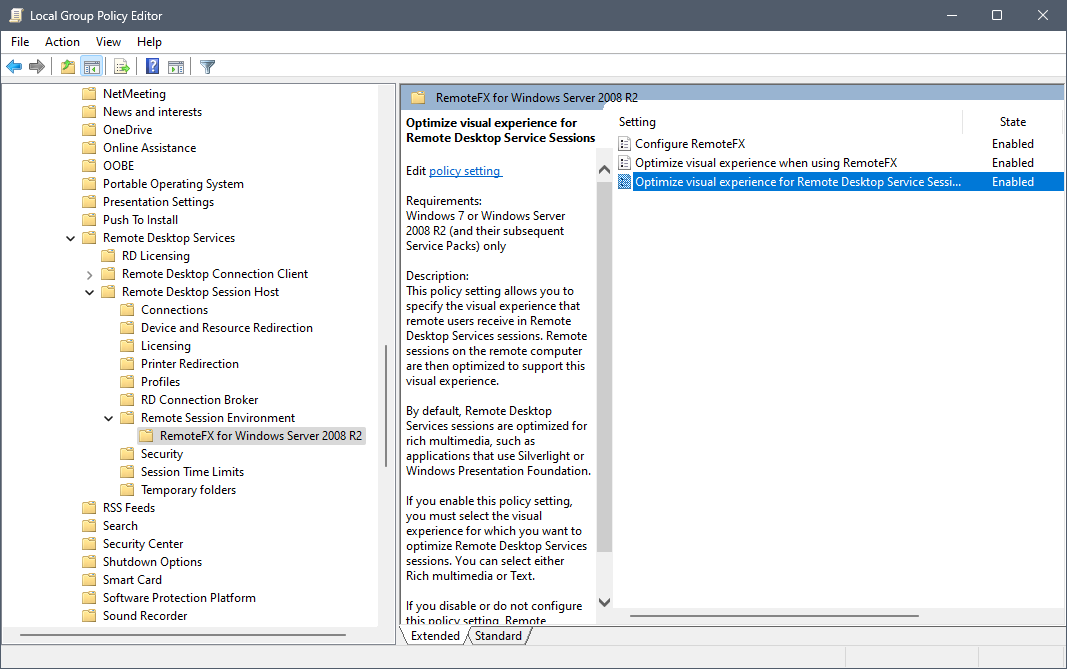This screenshot has height=669, width=1067.
Task: Go up one level with the folder-arrow icon
Action: (x=67, y=67)
